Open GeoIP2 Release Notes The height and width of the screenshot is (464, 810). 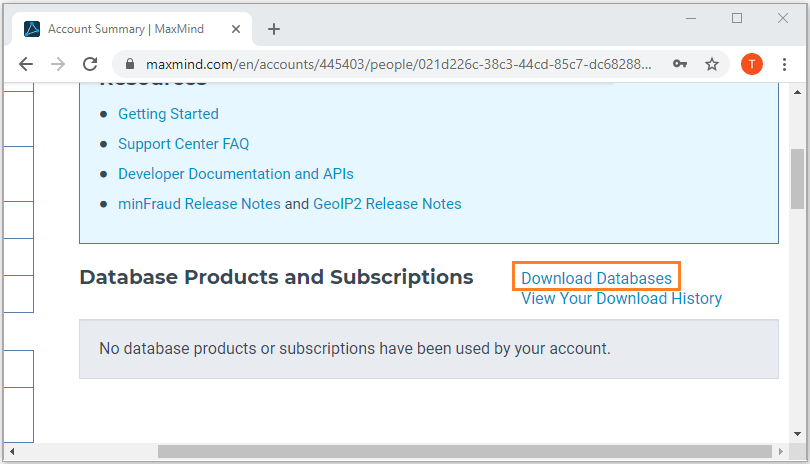click(x=387, y=204)
